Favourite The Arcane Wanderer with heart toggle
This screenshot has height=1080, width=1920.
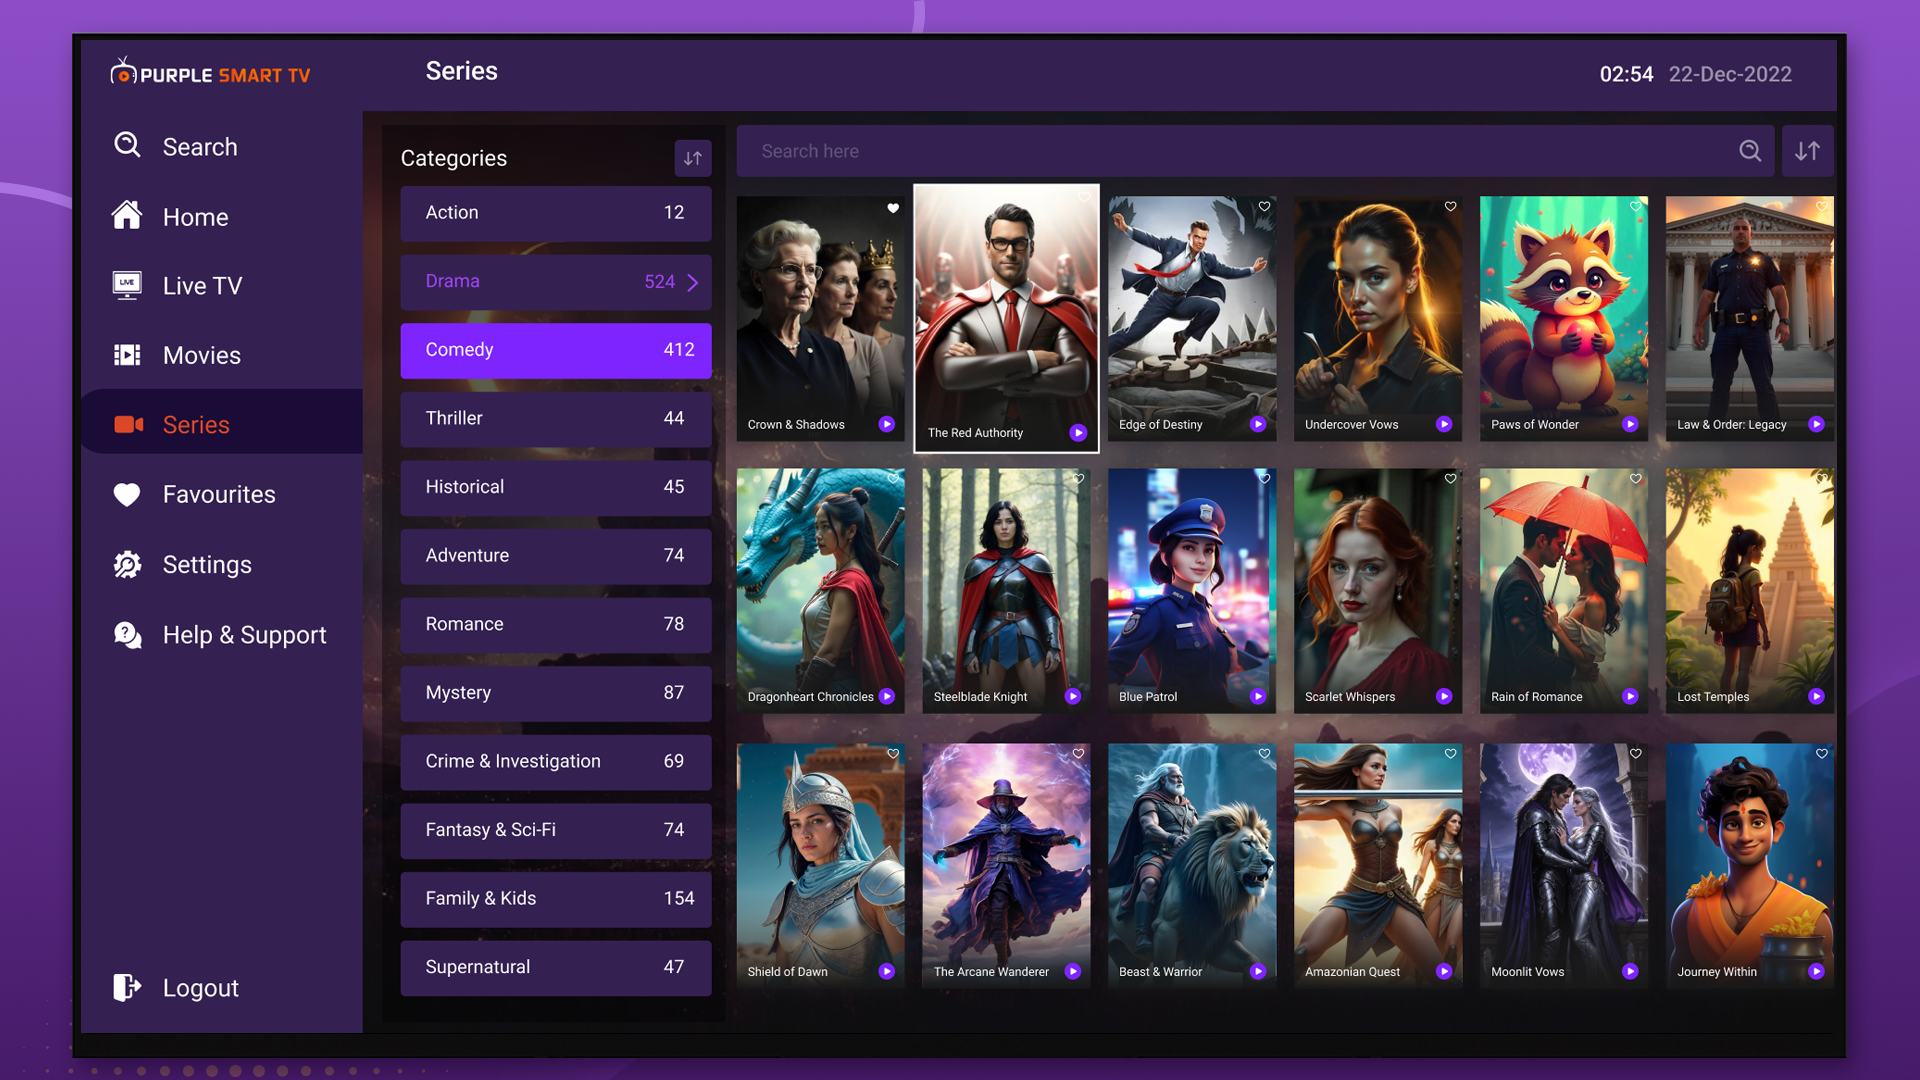click(x=1078, y=754)
